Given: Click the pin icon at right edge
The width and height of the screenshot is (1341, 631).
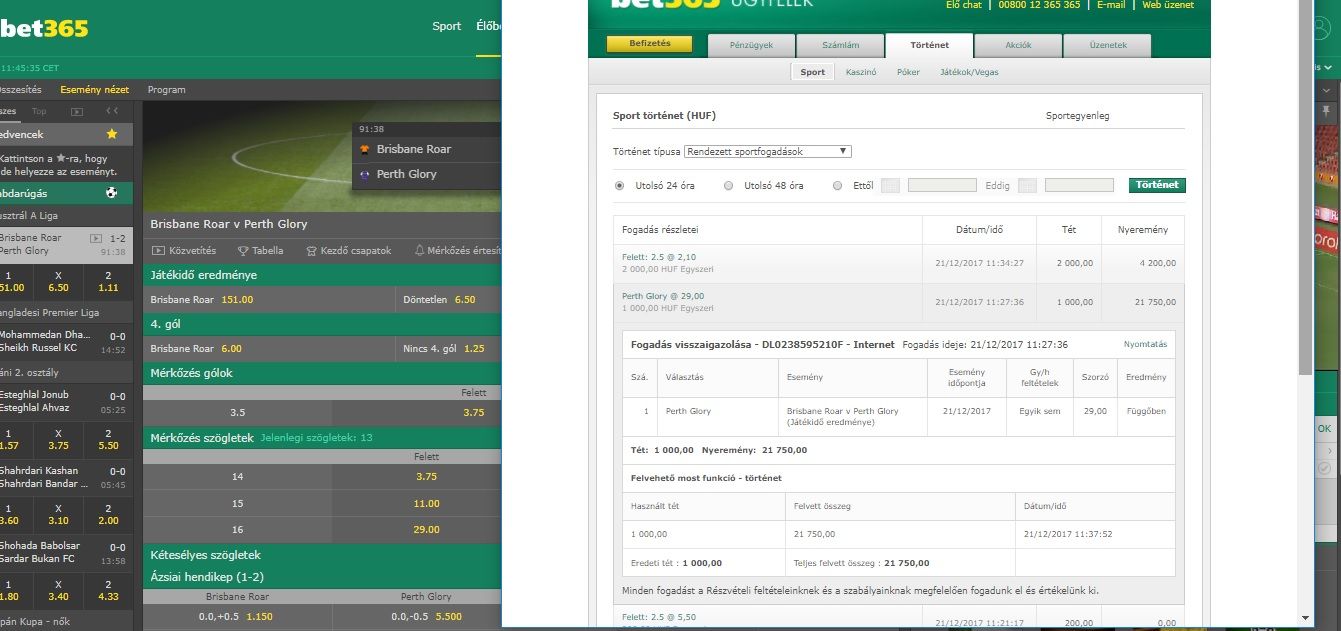Looking at the screenshot, I should point(1326,110).
